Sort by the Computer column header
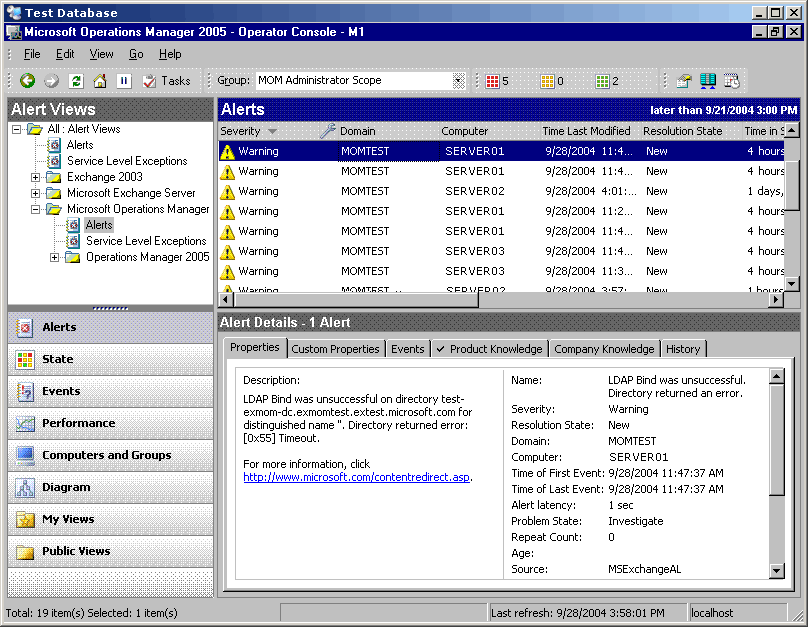 pos(489,131)
